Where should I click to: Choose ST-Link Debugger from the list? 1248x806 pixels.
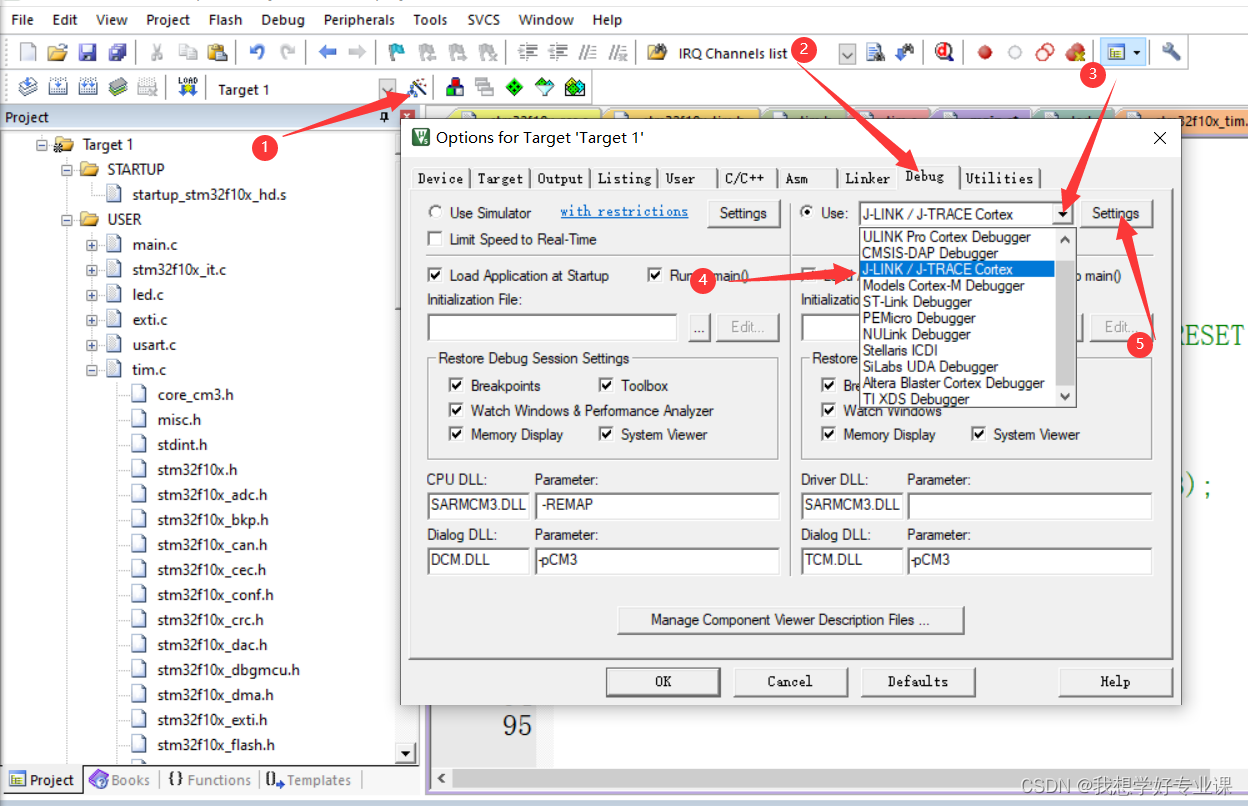pos(958,301)
